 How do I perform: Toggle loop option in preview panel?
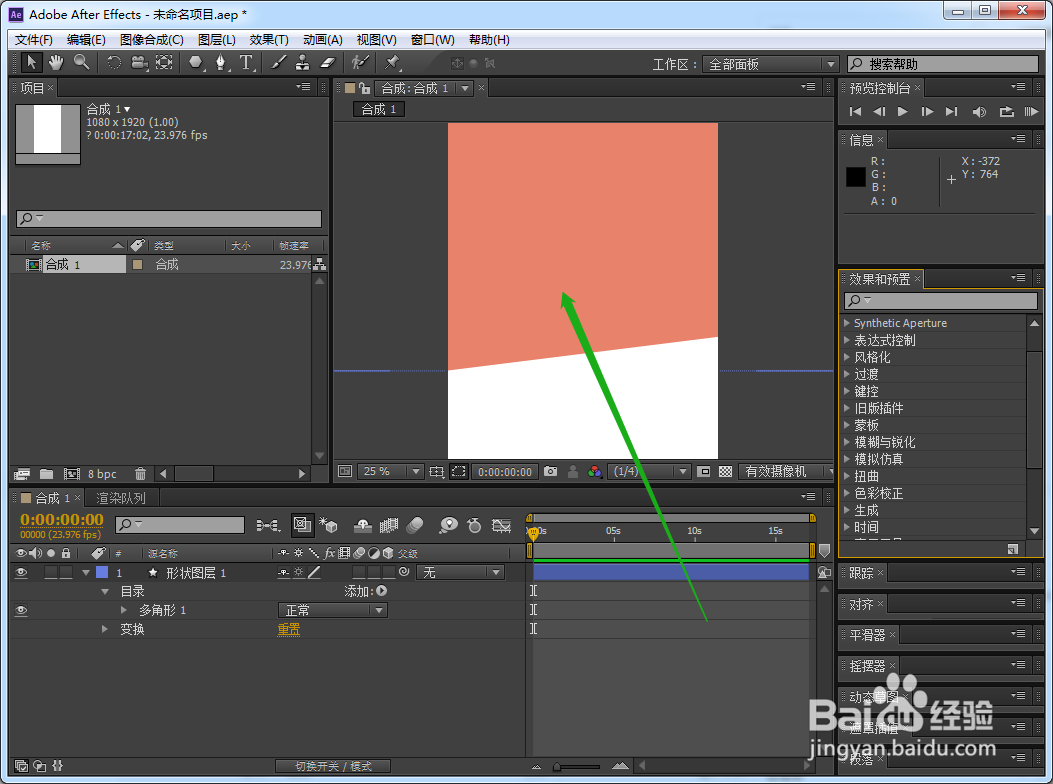pyautogui.click(x=1006, y=112)
